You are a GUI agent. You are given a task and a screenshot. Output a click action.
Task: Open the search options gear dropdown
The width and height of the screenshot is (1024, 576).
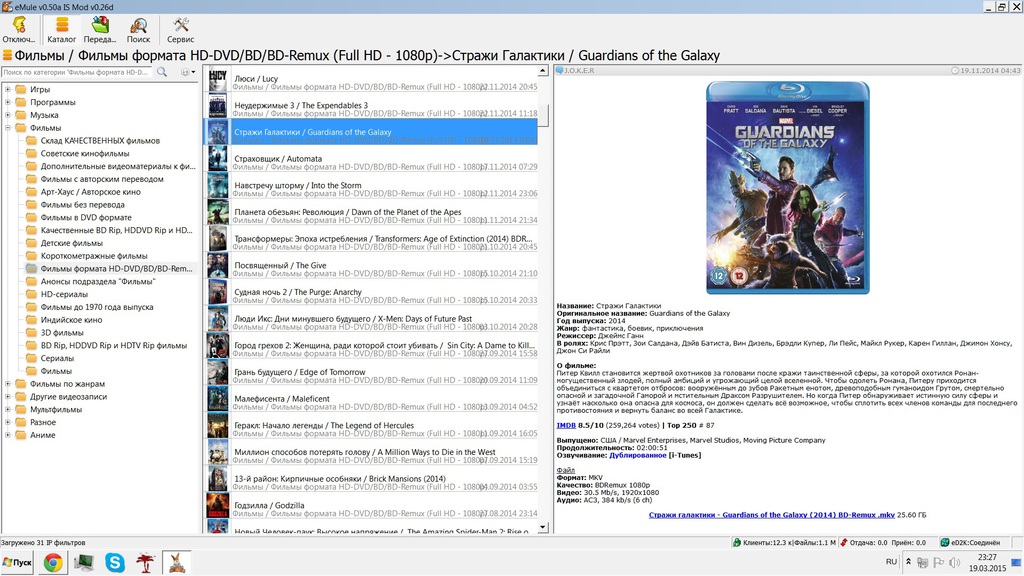[x=187, y=72]
